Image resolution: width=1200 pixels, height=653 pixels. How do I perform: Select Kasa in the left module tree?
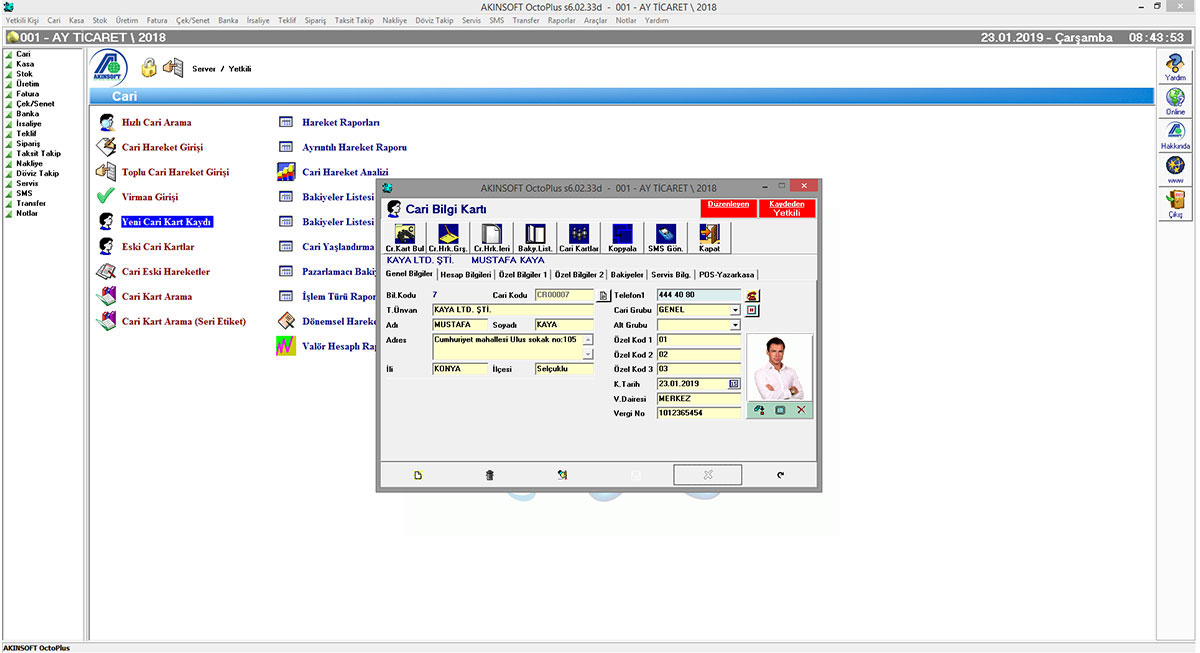(x=25, y=64)
